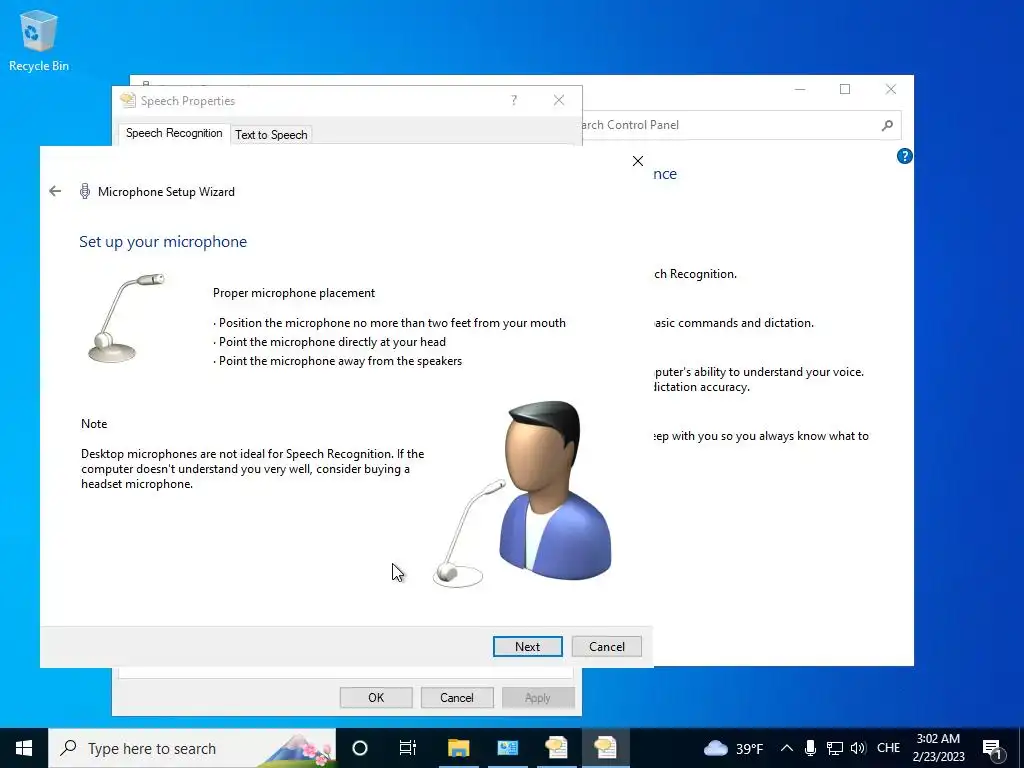Open Task View on taskbar
1024x768 pixels.
[x=408, y=748]
